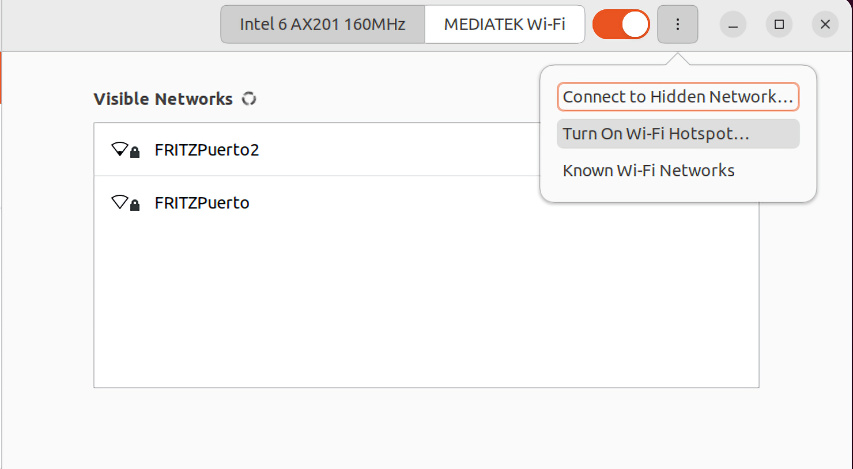
Task: Connect to the FRITZPuerto network
Action: coord(317,202)
